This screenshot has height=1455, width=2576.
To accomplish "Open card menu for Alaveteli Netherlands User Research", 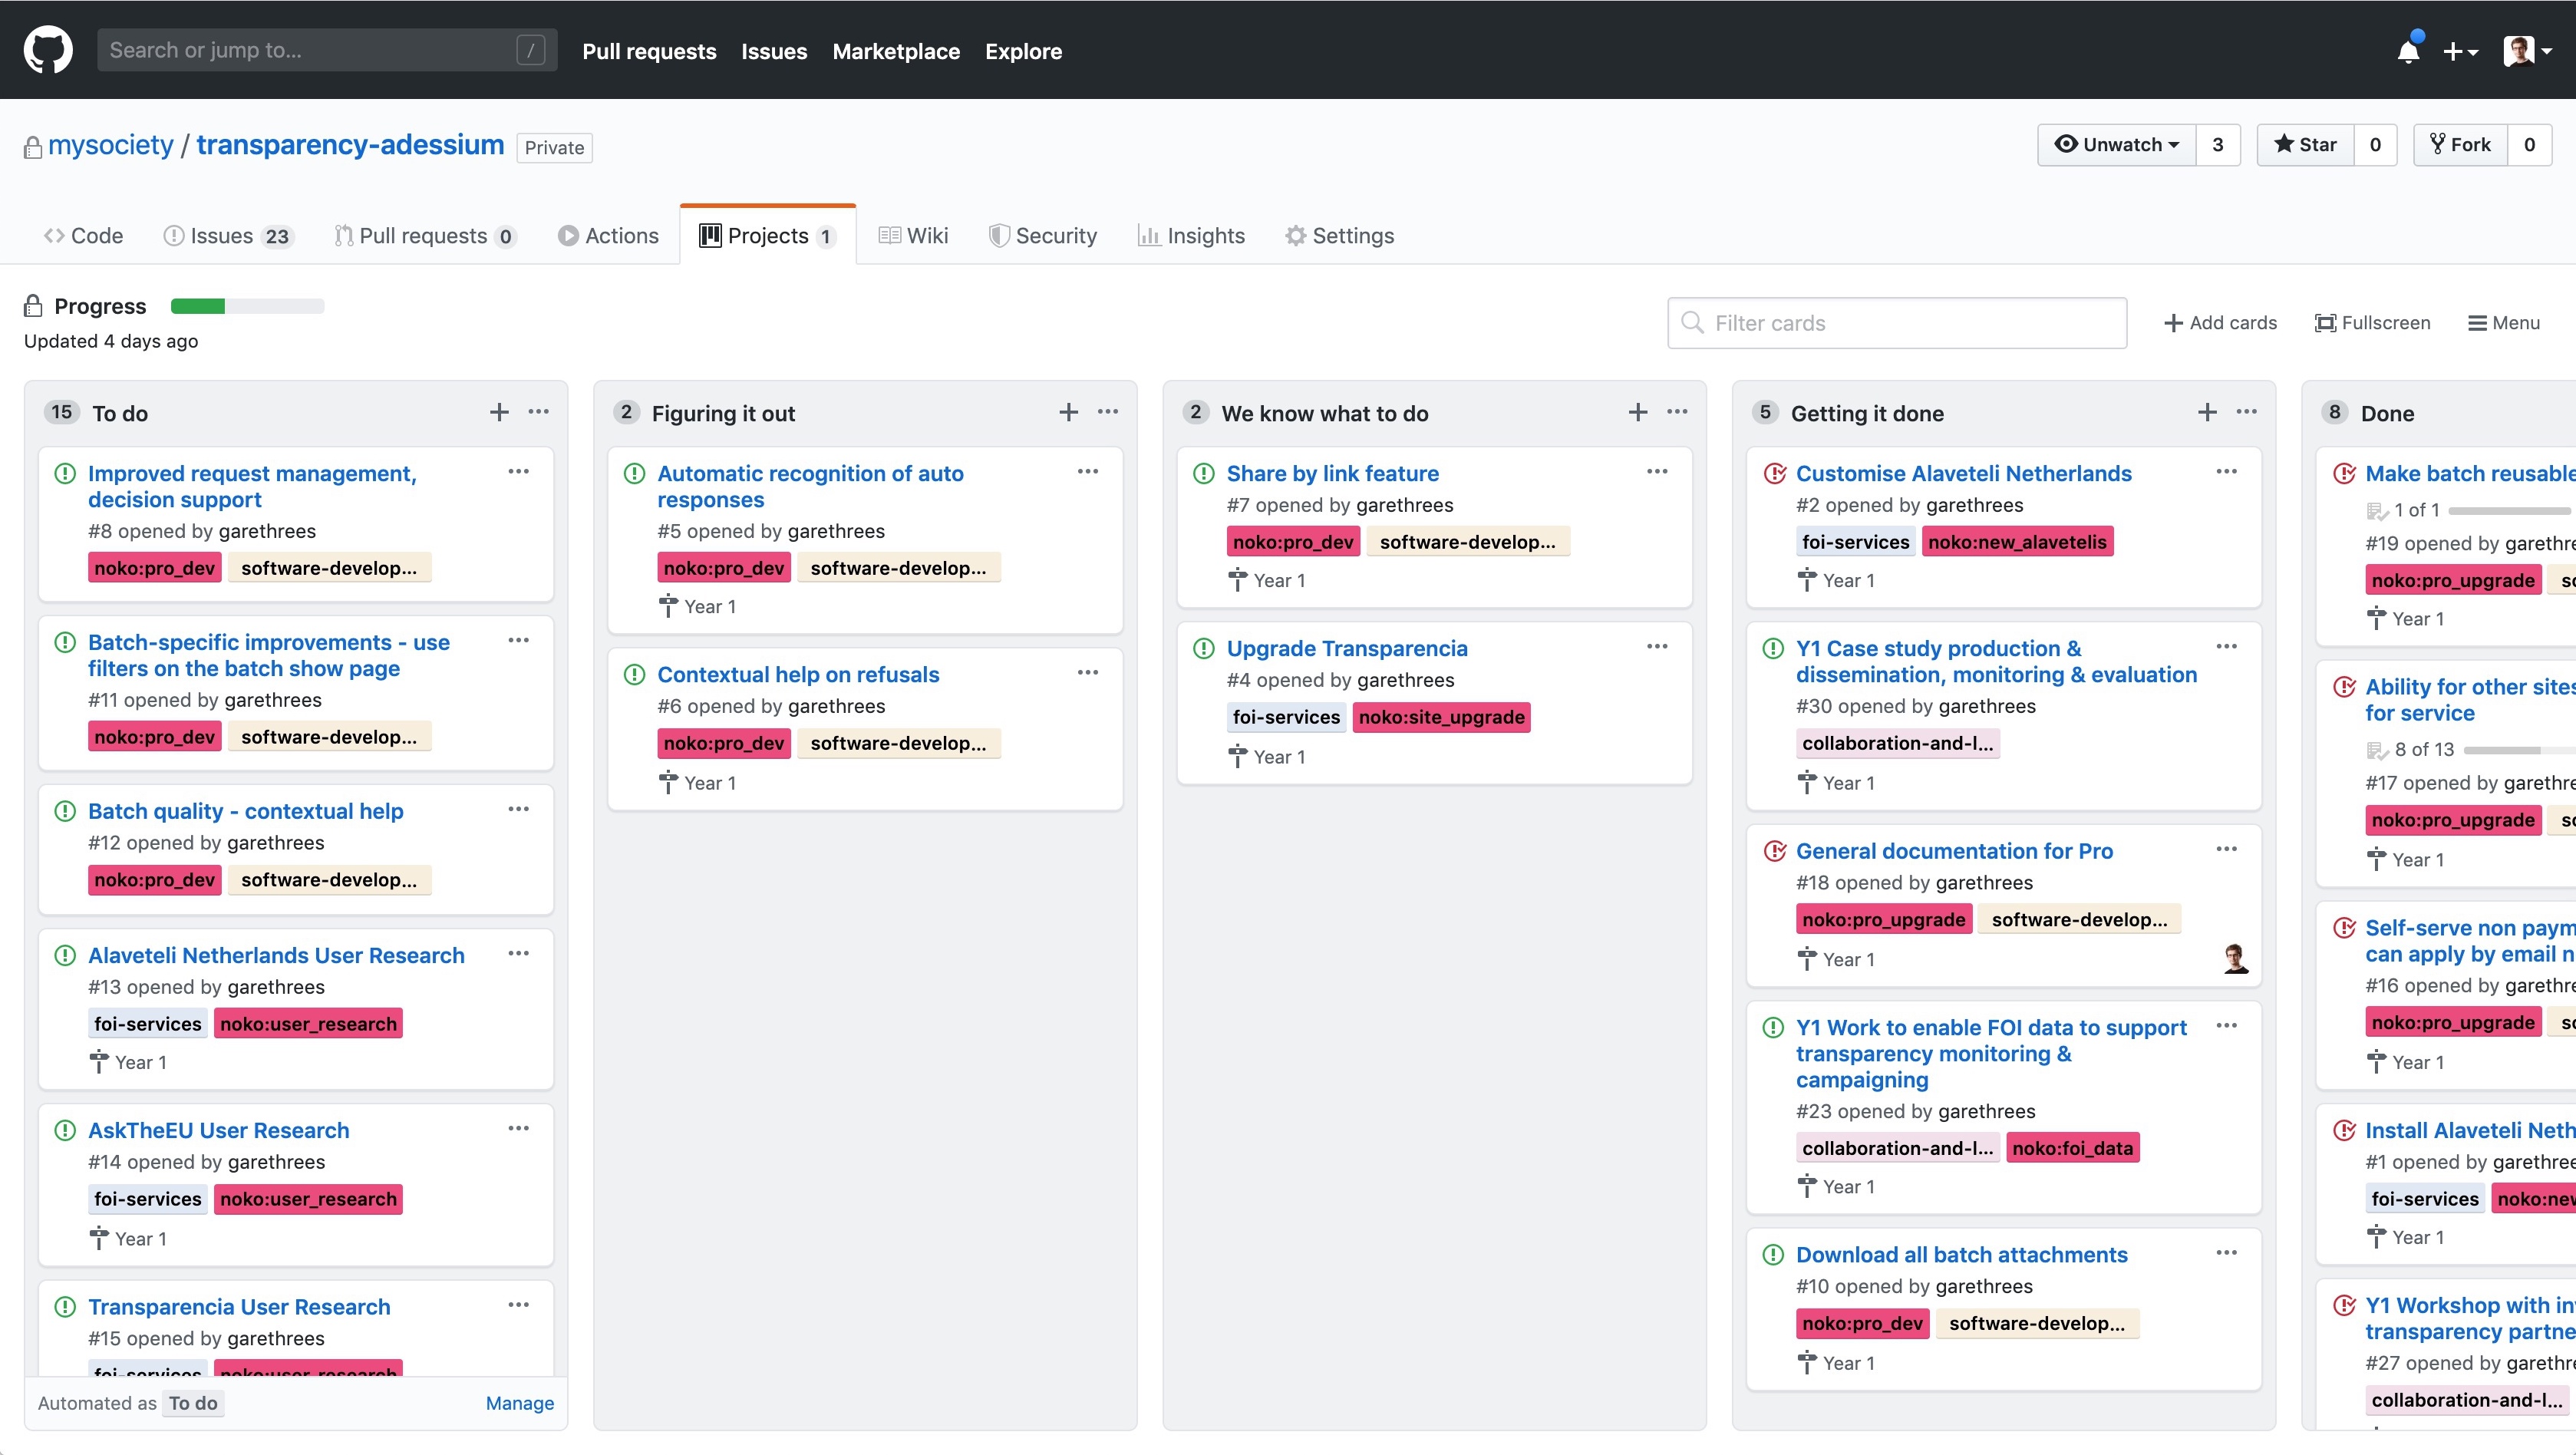I will 518,954.
